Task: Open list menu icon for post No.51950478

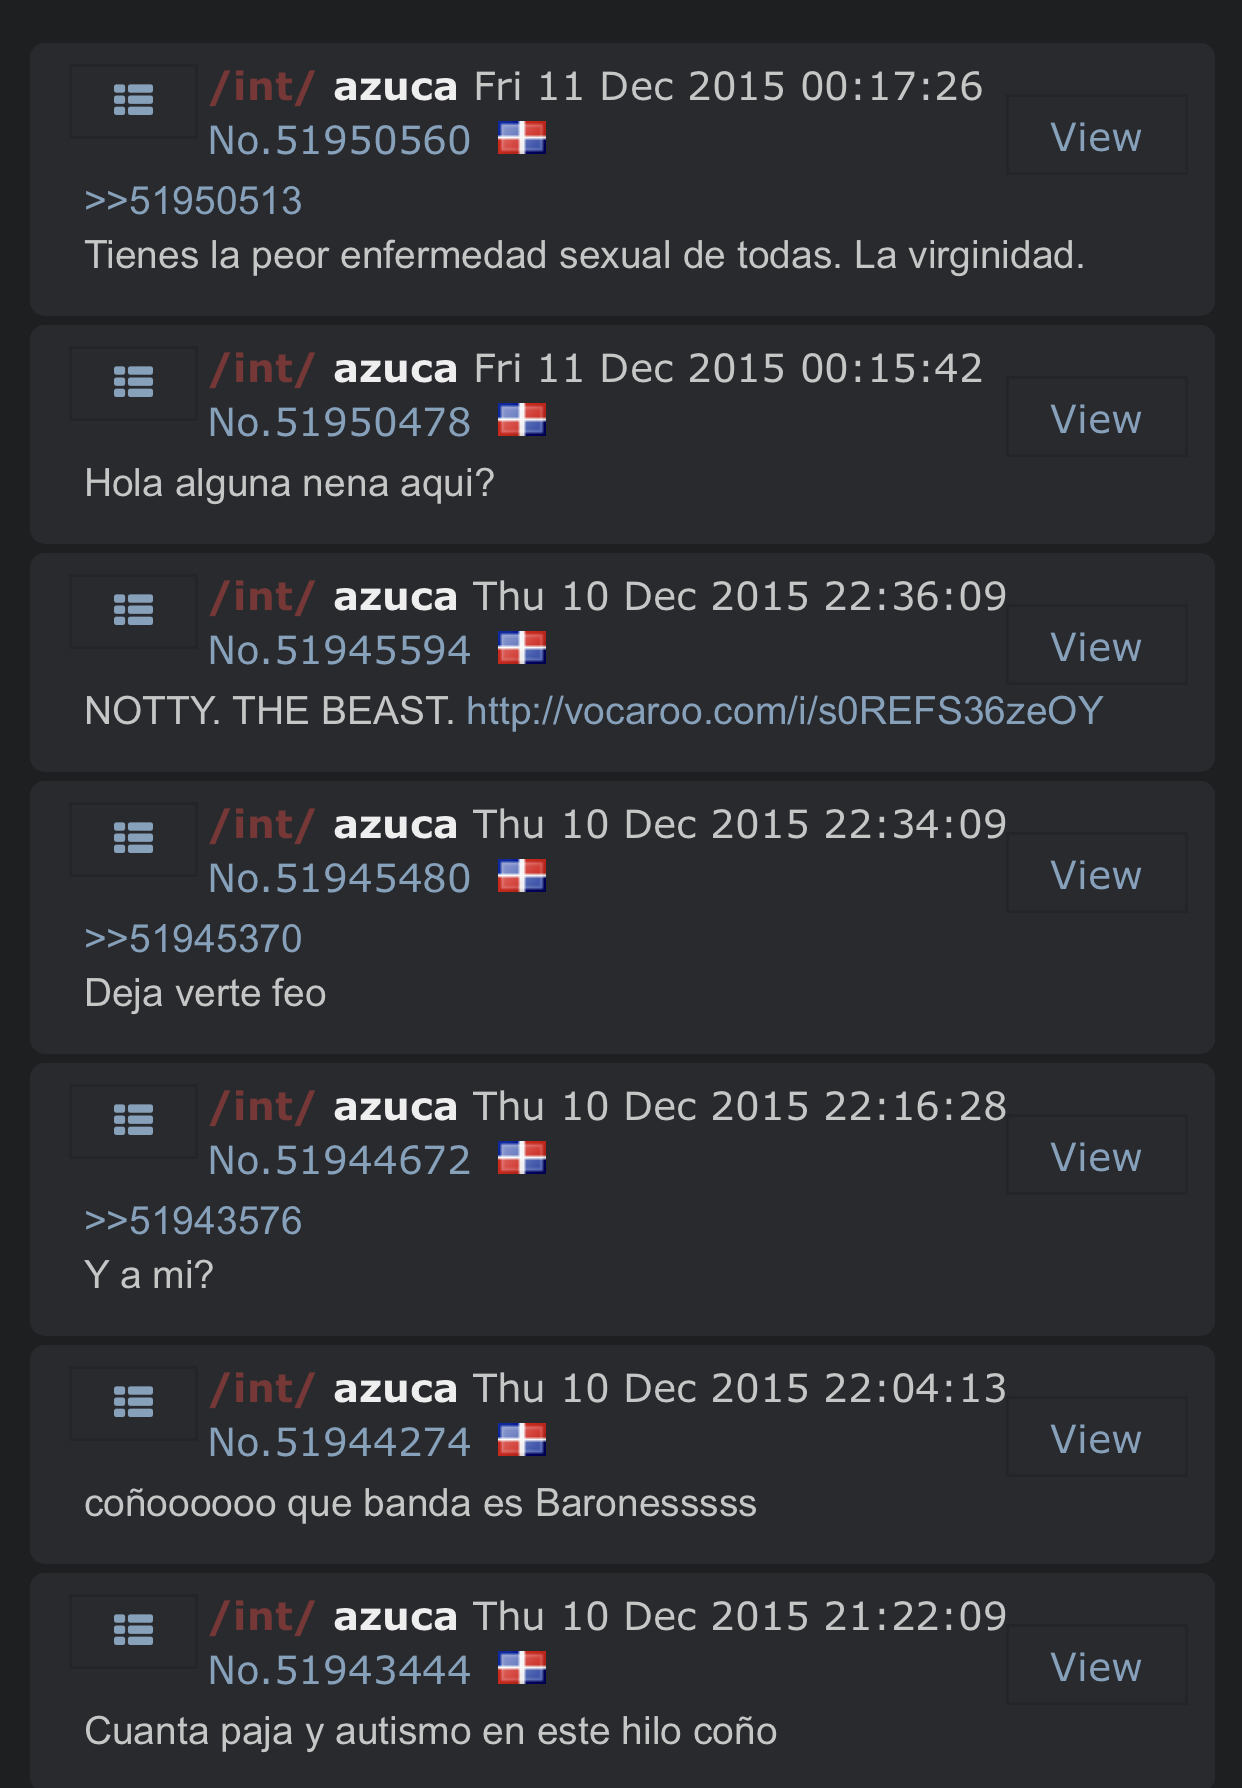Action: click(133, 383)
